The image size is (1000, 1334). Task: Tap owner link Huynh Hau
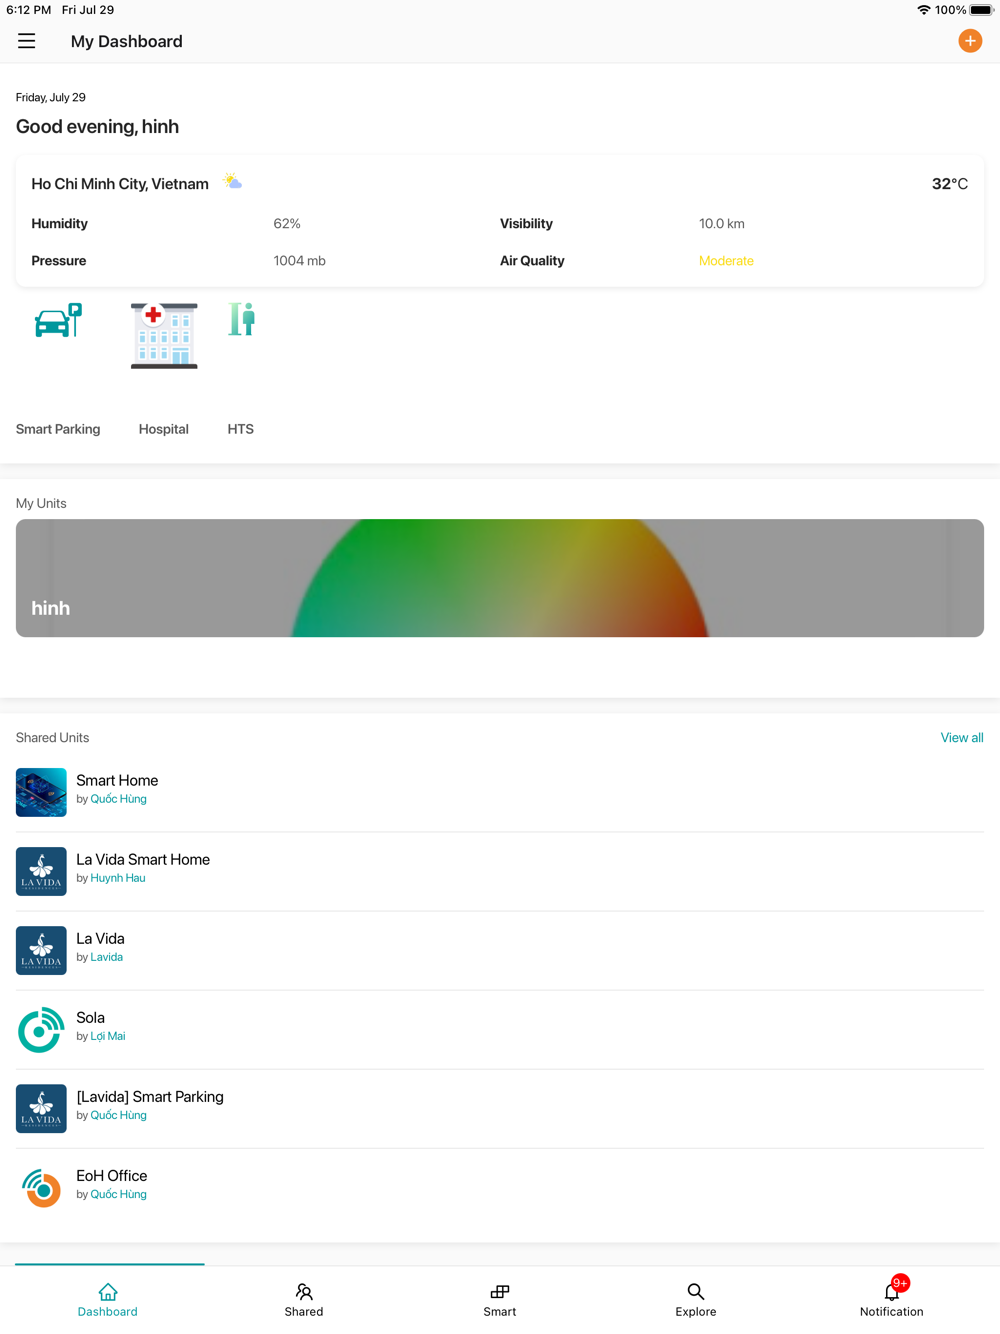click(x=118, y=878)
